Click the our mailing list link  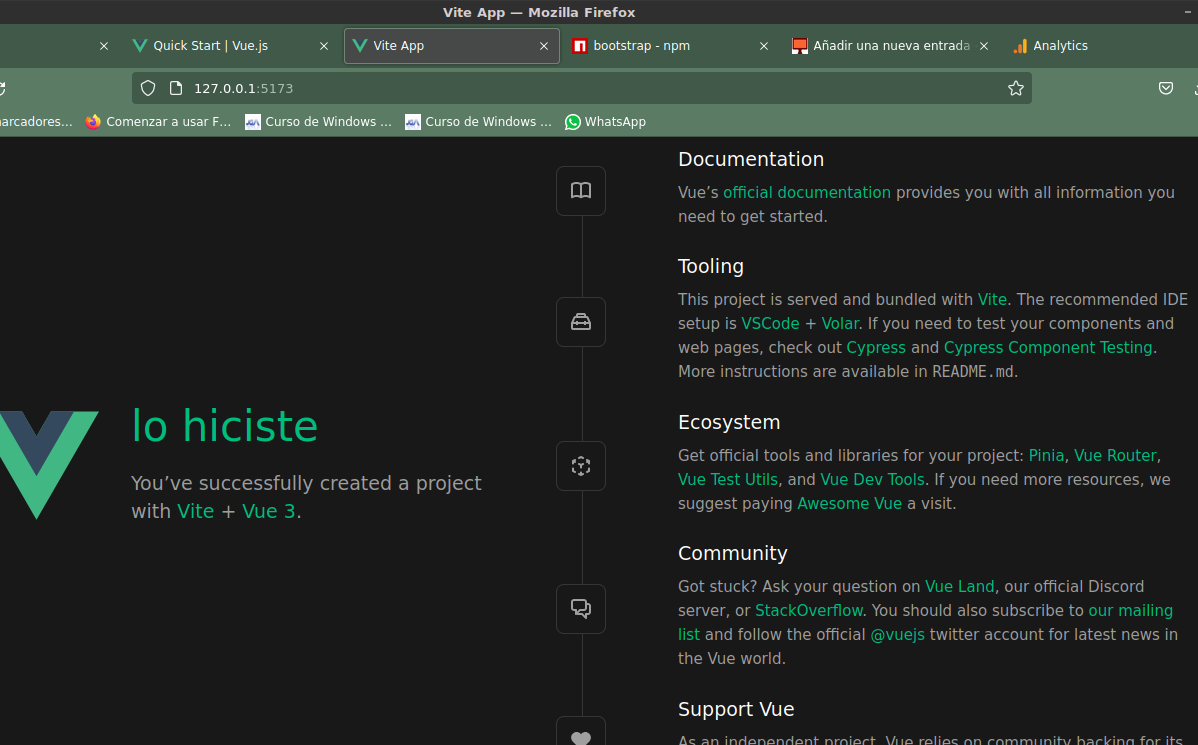pos(1130,611)
